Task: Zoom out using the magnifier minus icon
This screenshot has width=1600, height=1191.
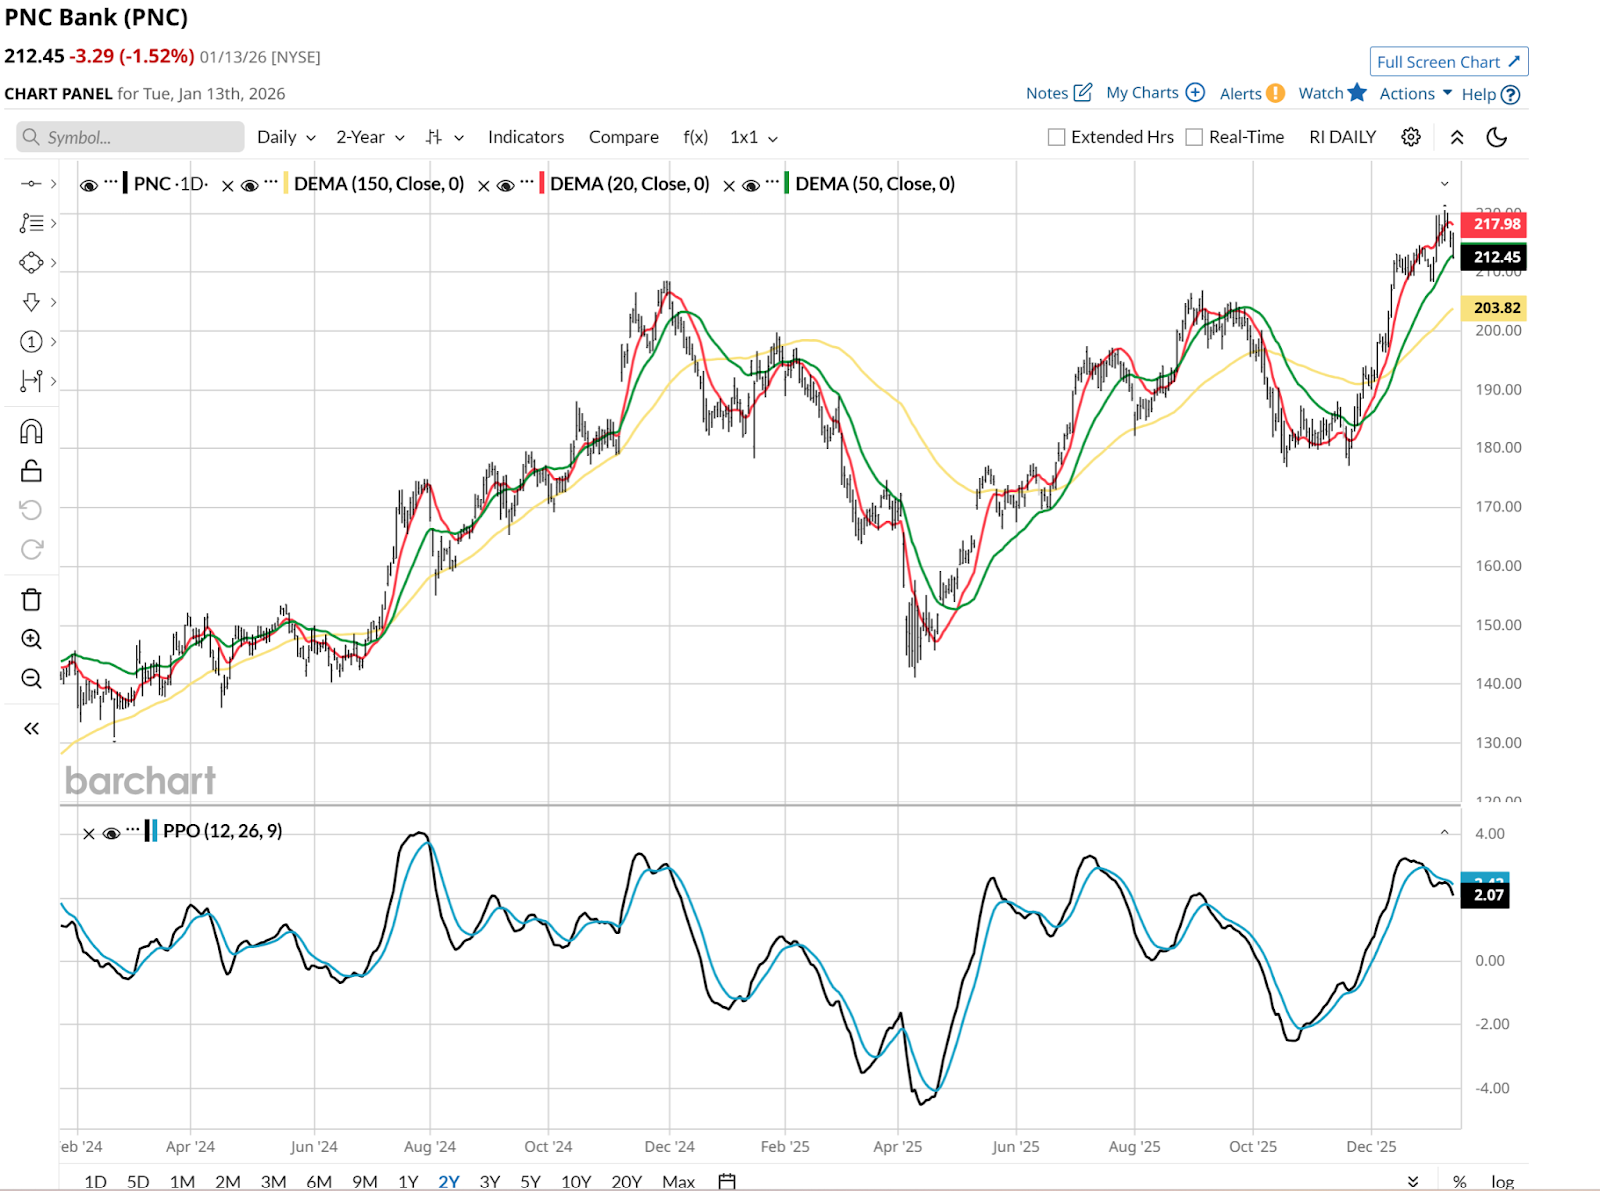Action: click(x=31, y=679)
